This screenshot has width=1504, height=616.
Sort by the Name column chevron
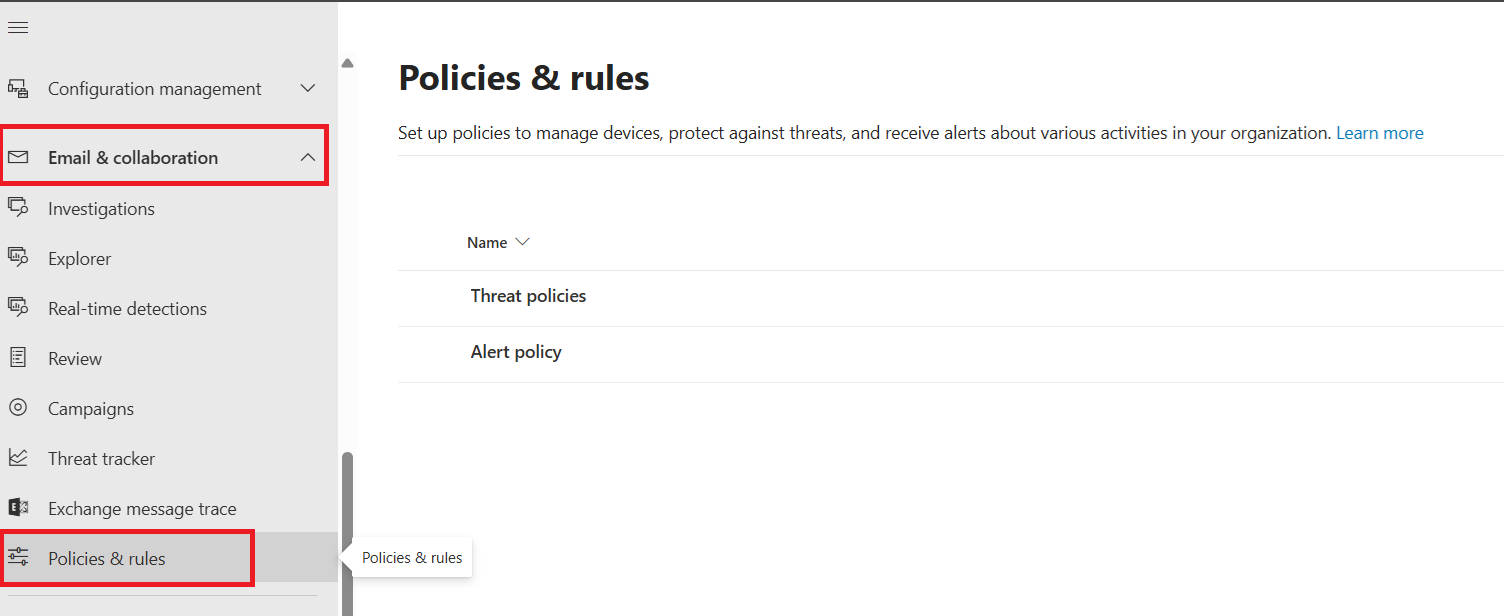tap(521, 242)
